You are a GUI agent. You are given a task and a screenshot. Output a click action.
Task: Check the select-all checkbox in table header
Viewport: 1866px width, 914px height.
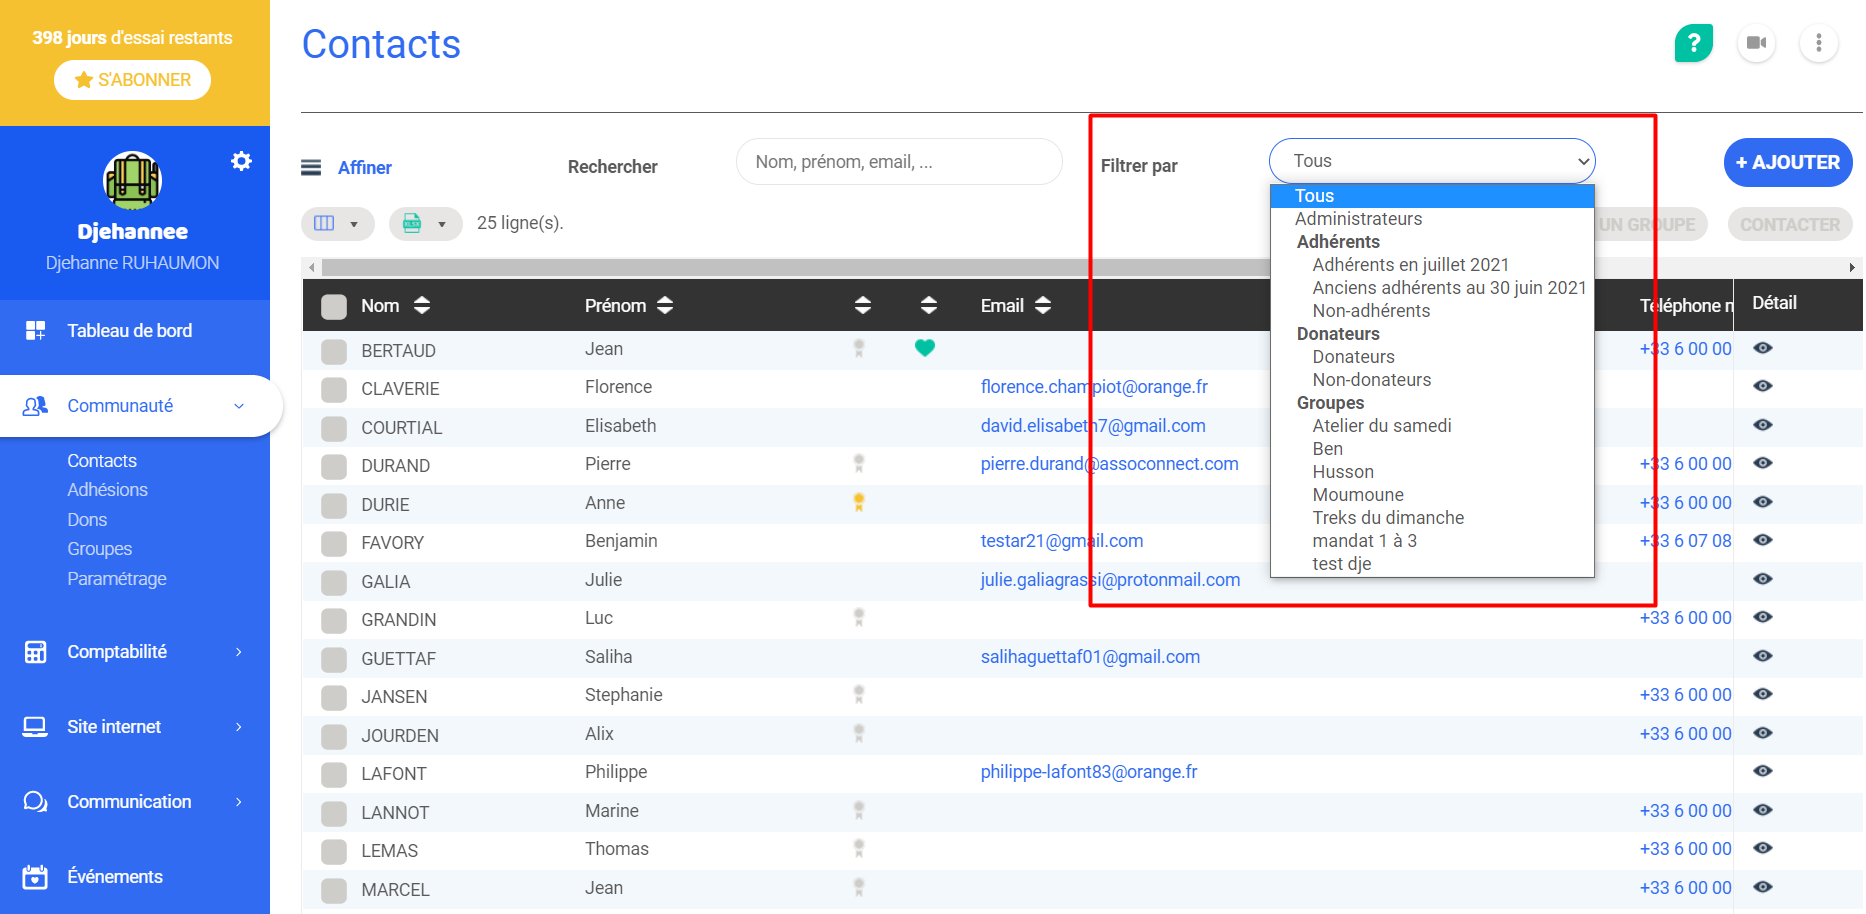coord(334,306)
